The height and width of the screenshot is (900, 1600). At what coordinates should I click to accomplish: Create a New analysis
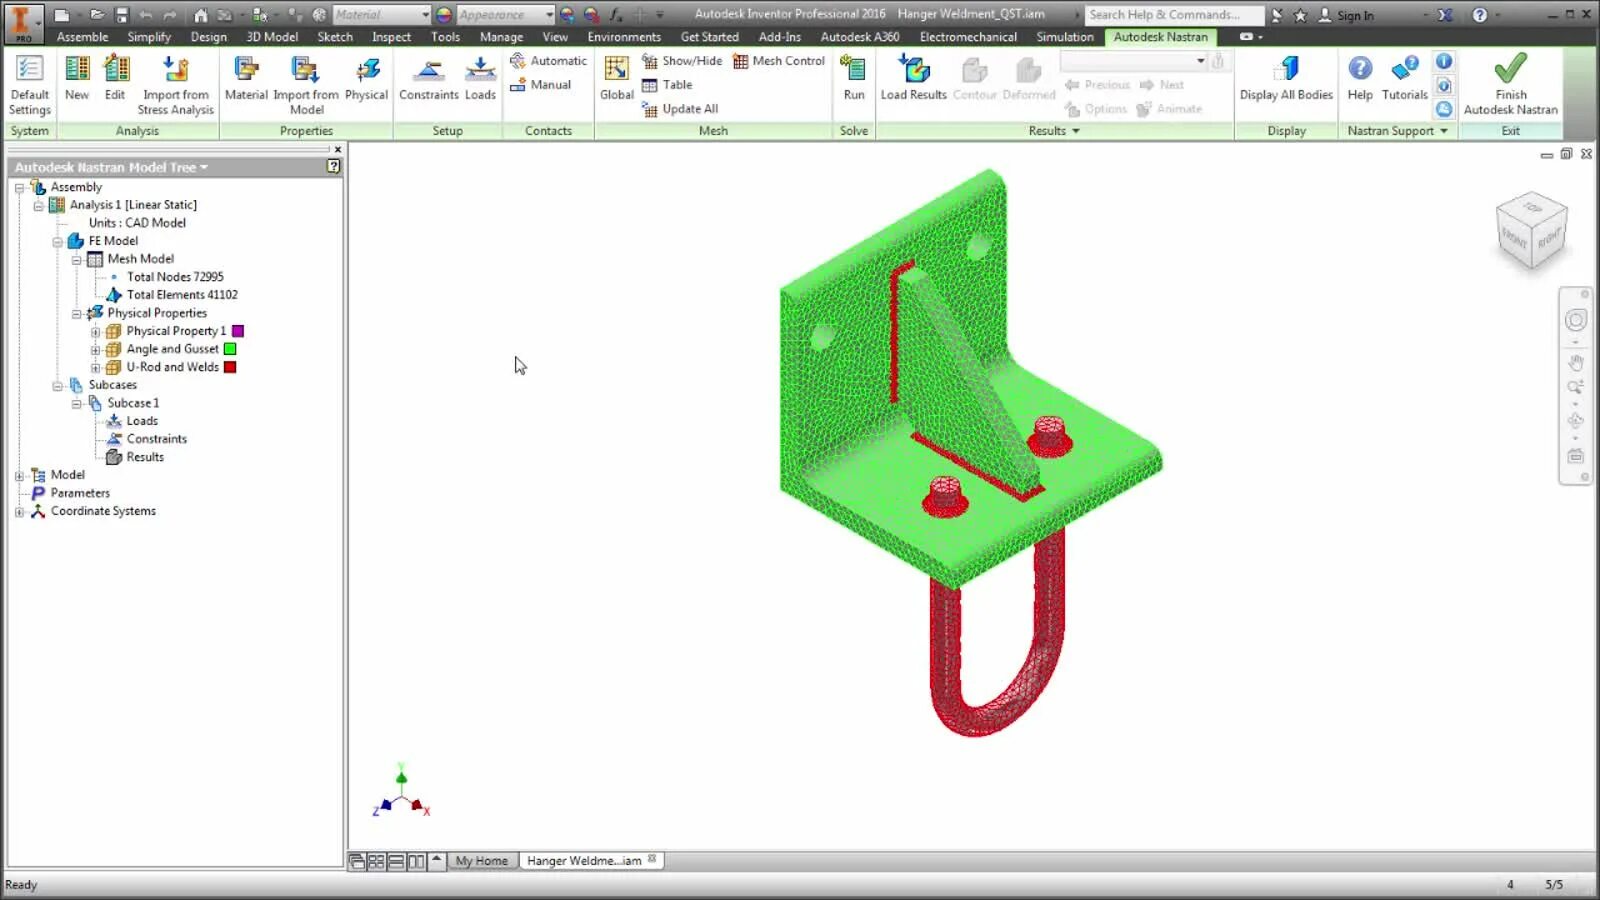pos(77,78)
